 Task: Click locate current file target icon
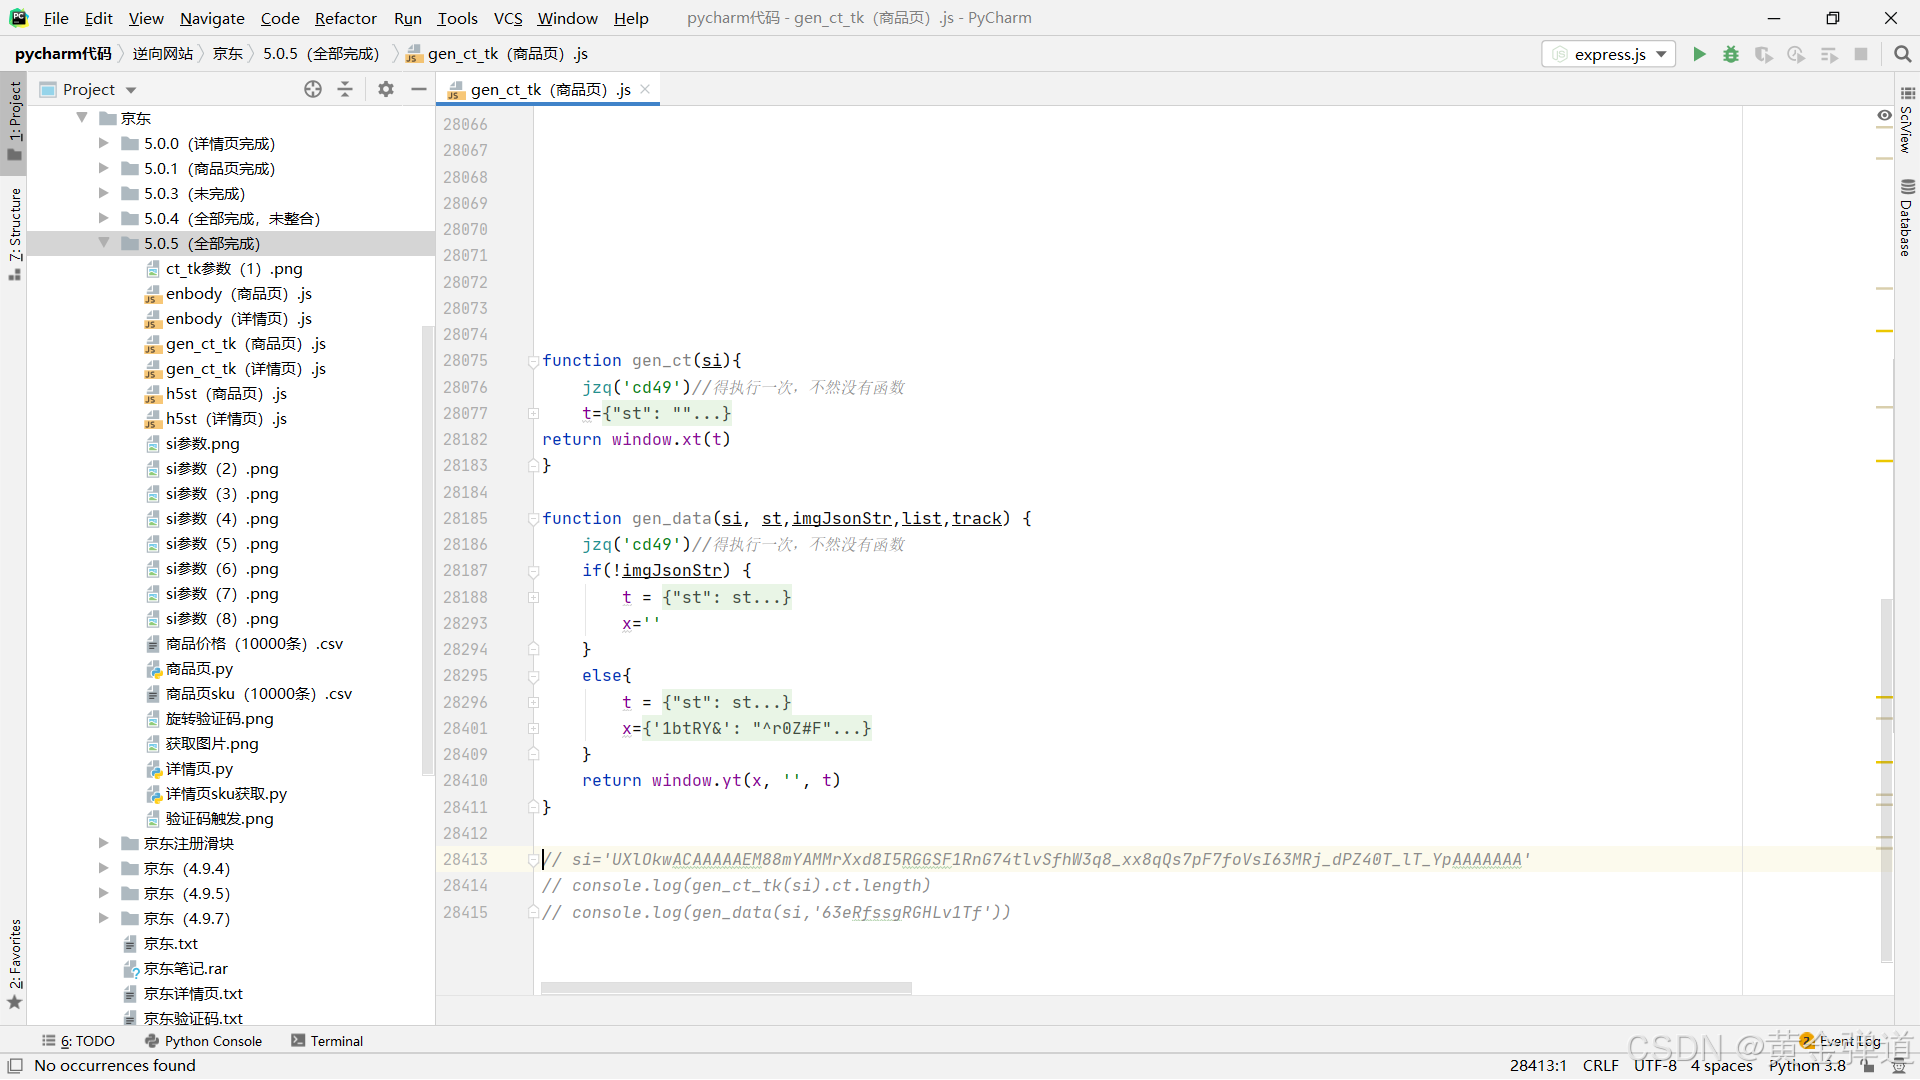[x=313, y=89]
